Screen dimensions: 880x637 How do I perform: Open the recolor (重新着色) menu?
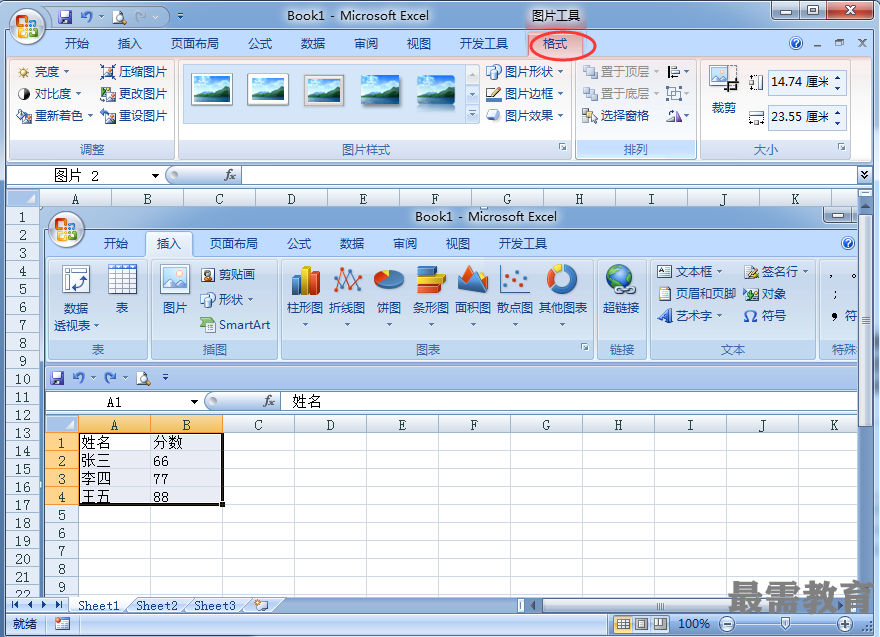[x=54, y=116]
